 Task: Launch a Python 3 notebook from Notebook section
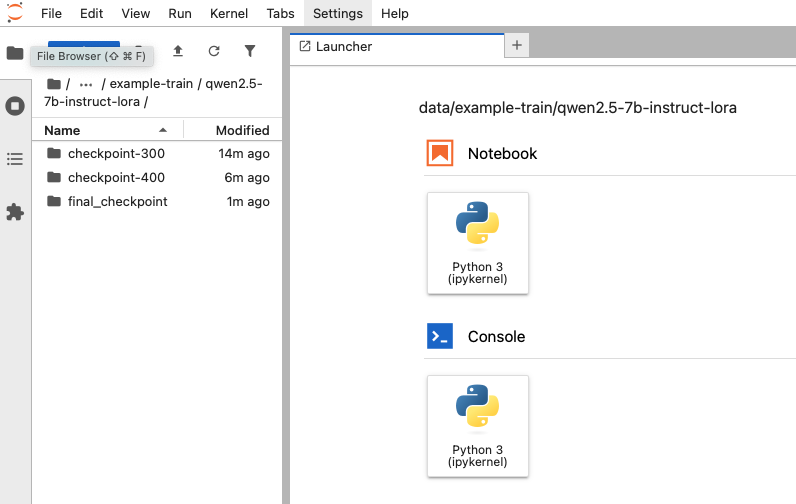(477, 243)
